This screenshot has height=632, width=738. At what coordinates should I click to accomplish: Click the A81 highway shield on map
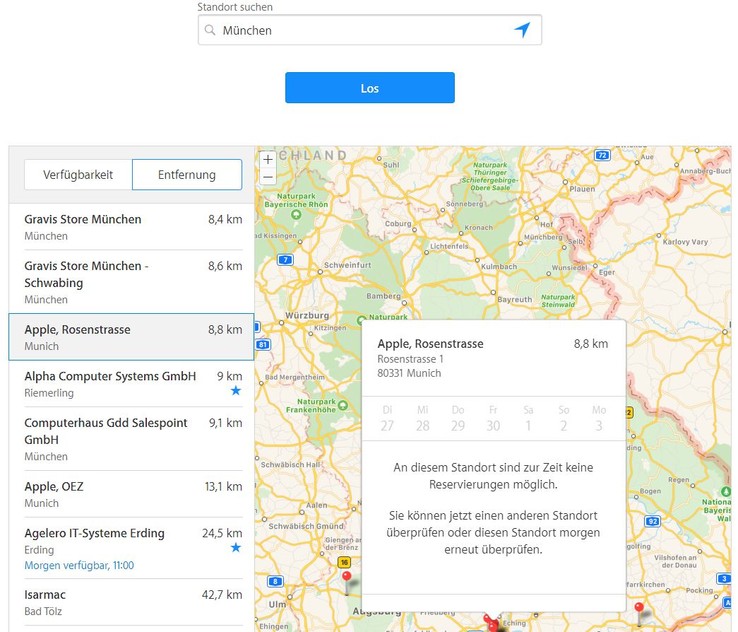pos(263,344)
